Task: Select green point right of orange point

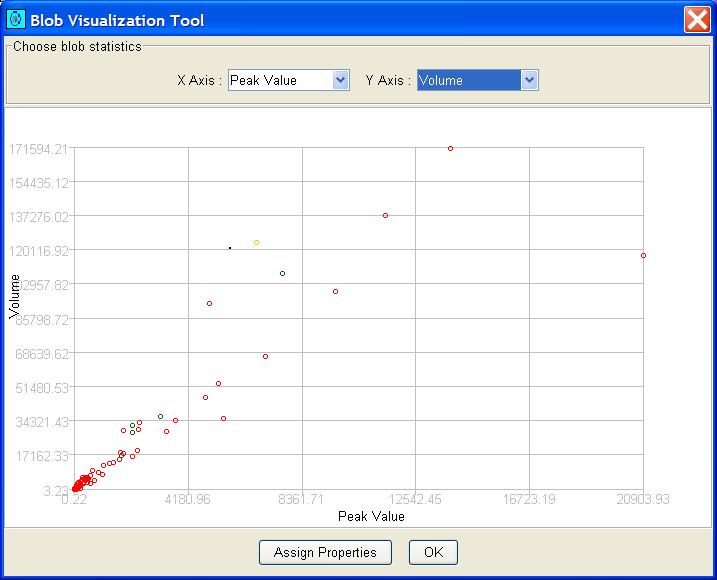Action: 282,273
